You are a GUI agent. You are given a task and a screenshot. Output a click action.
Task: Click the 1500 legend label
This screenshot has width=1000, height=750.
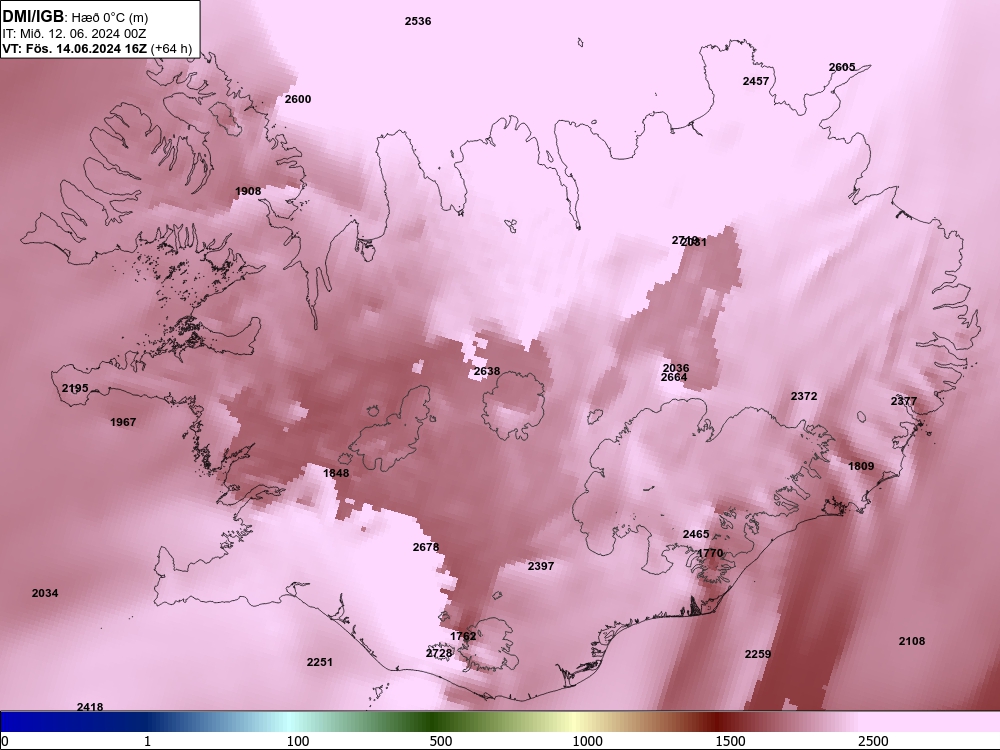730,741
